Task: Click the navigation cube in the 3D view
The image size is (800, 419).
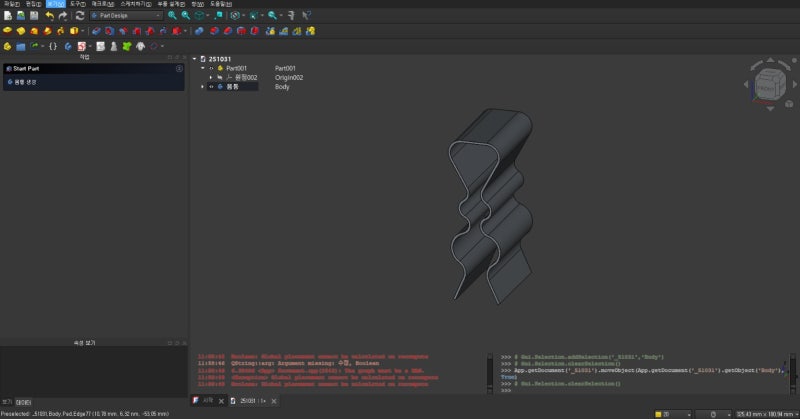Action: [769, 86]
